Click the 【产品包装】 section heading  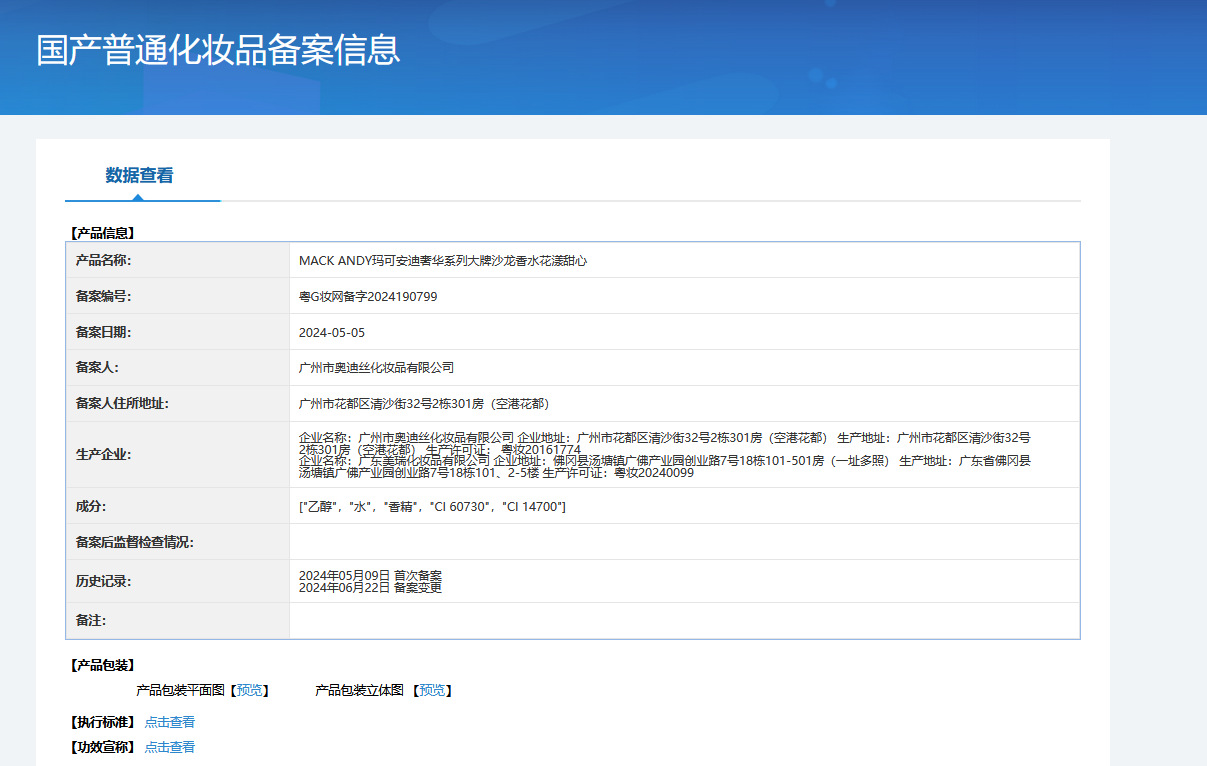pos(102,665)
